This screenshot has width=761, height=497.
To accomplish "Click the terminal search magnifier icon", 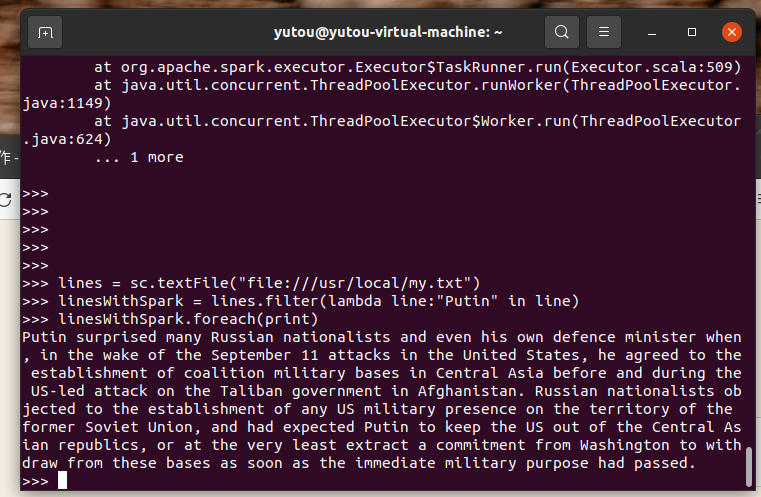I will tap(562, 32).
